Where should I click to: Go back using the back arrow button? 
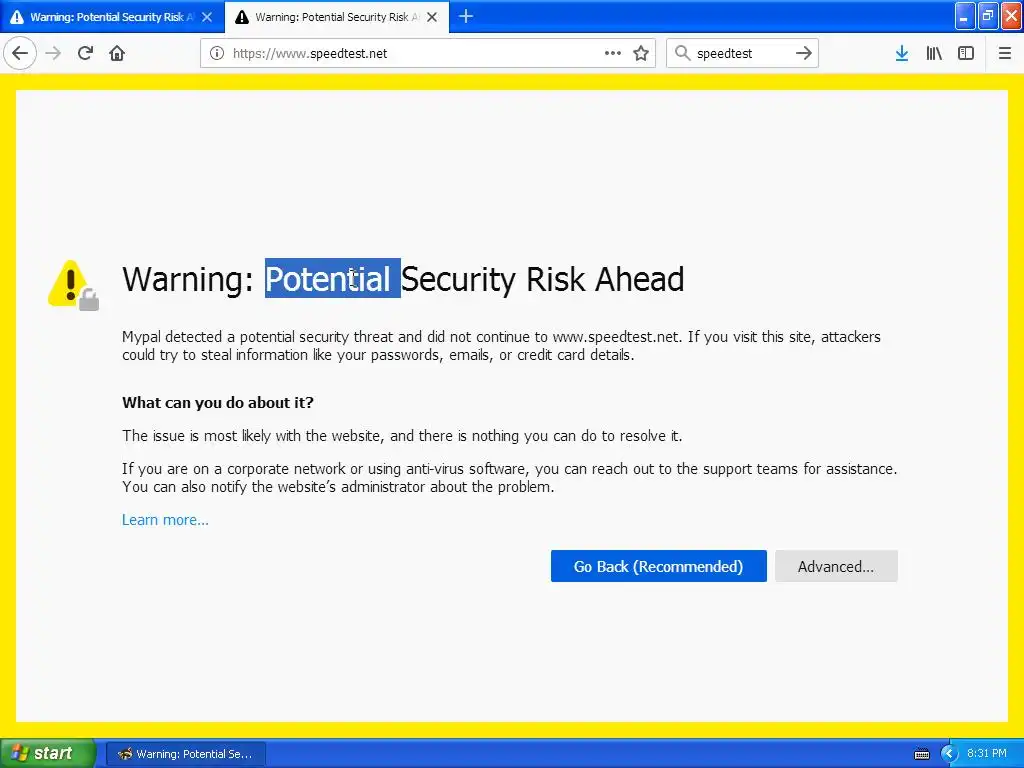(20, 53)
